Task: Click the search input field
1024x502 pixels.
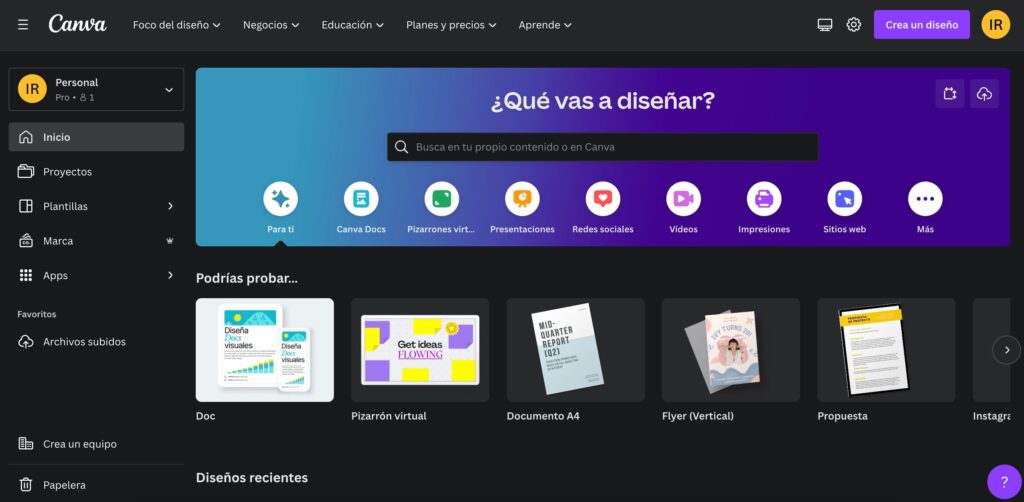Action: [x=603, y=147]
